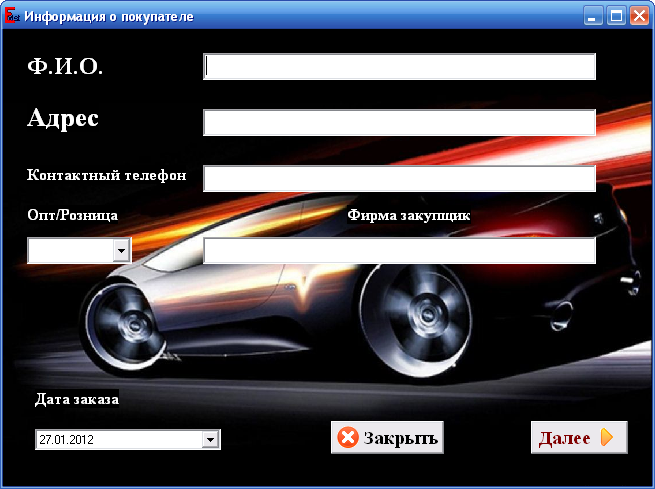Click the Контактный телефон label
Screen dimensions: 655x489
[x=107, y=175]
